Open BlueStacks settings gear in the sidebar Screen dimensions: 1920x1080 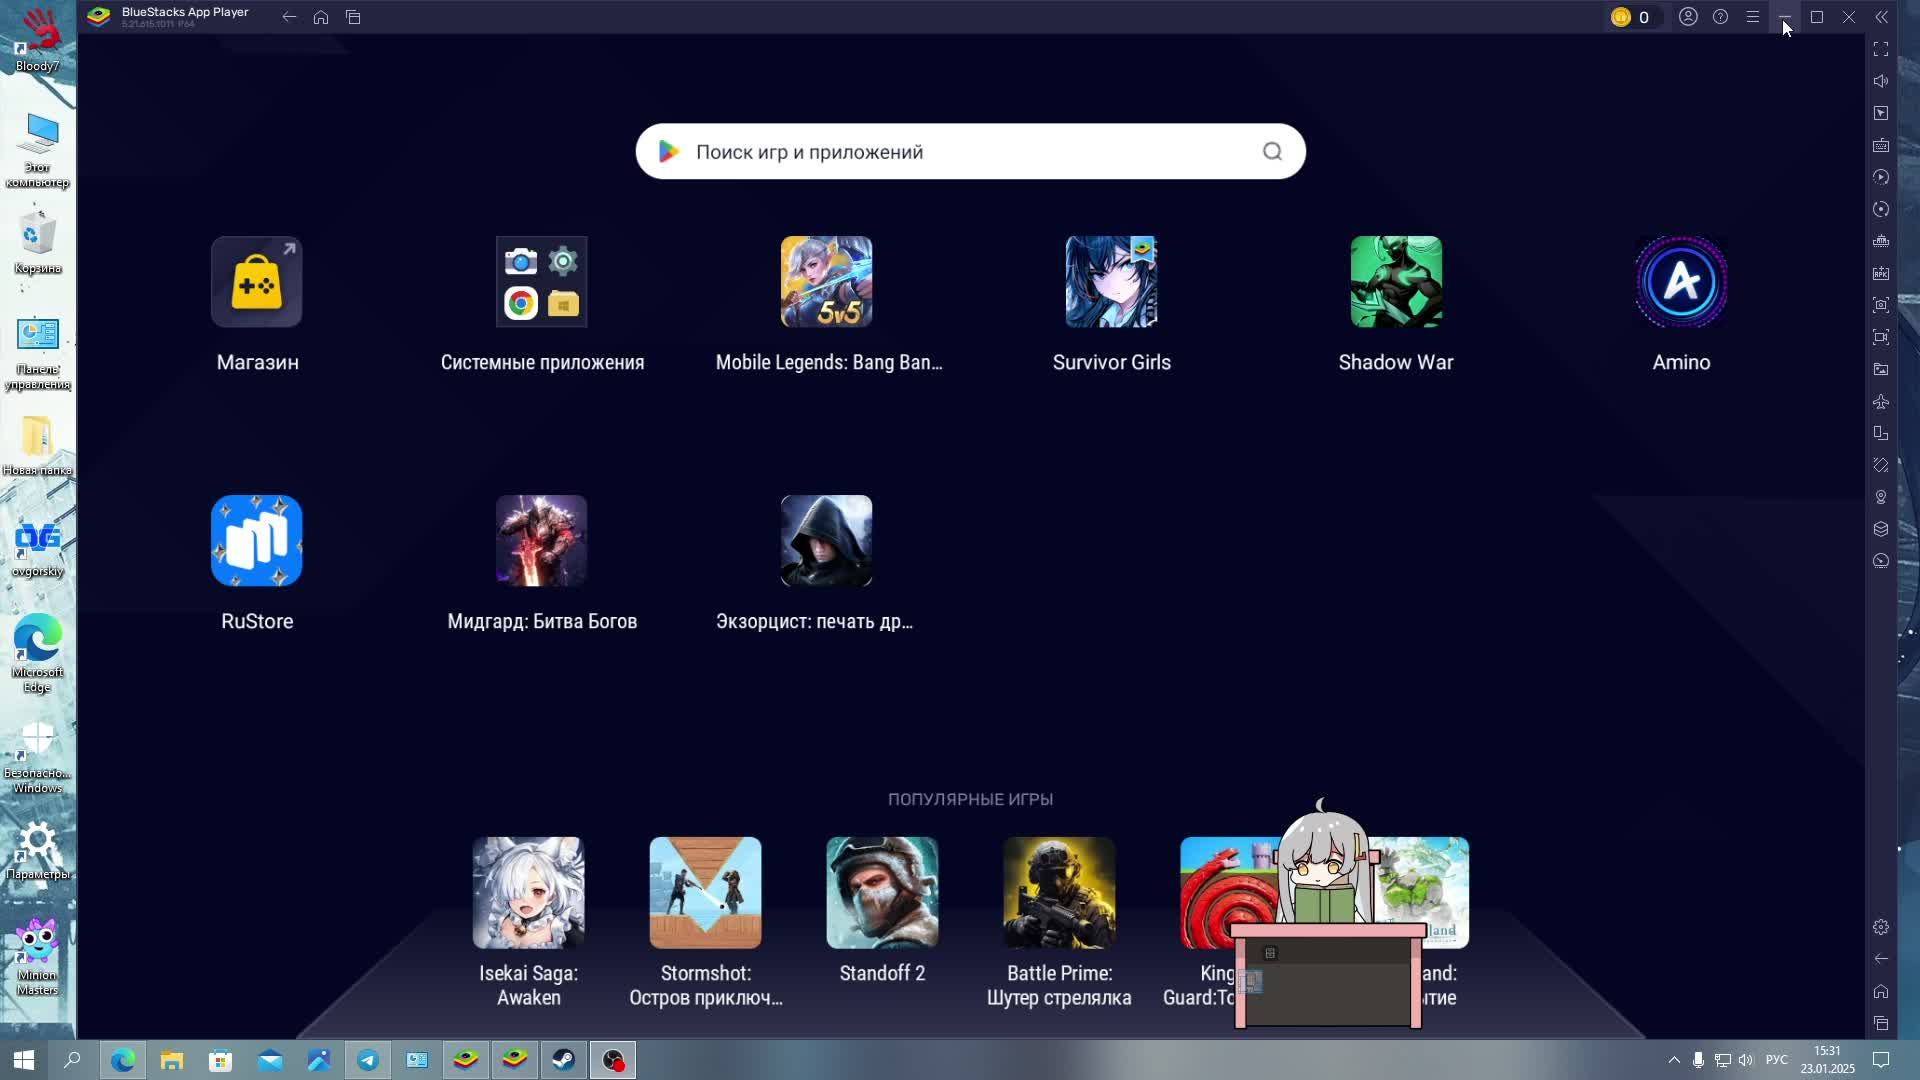click(1881, 927)
